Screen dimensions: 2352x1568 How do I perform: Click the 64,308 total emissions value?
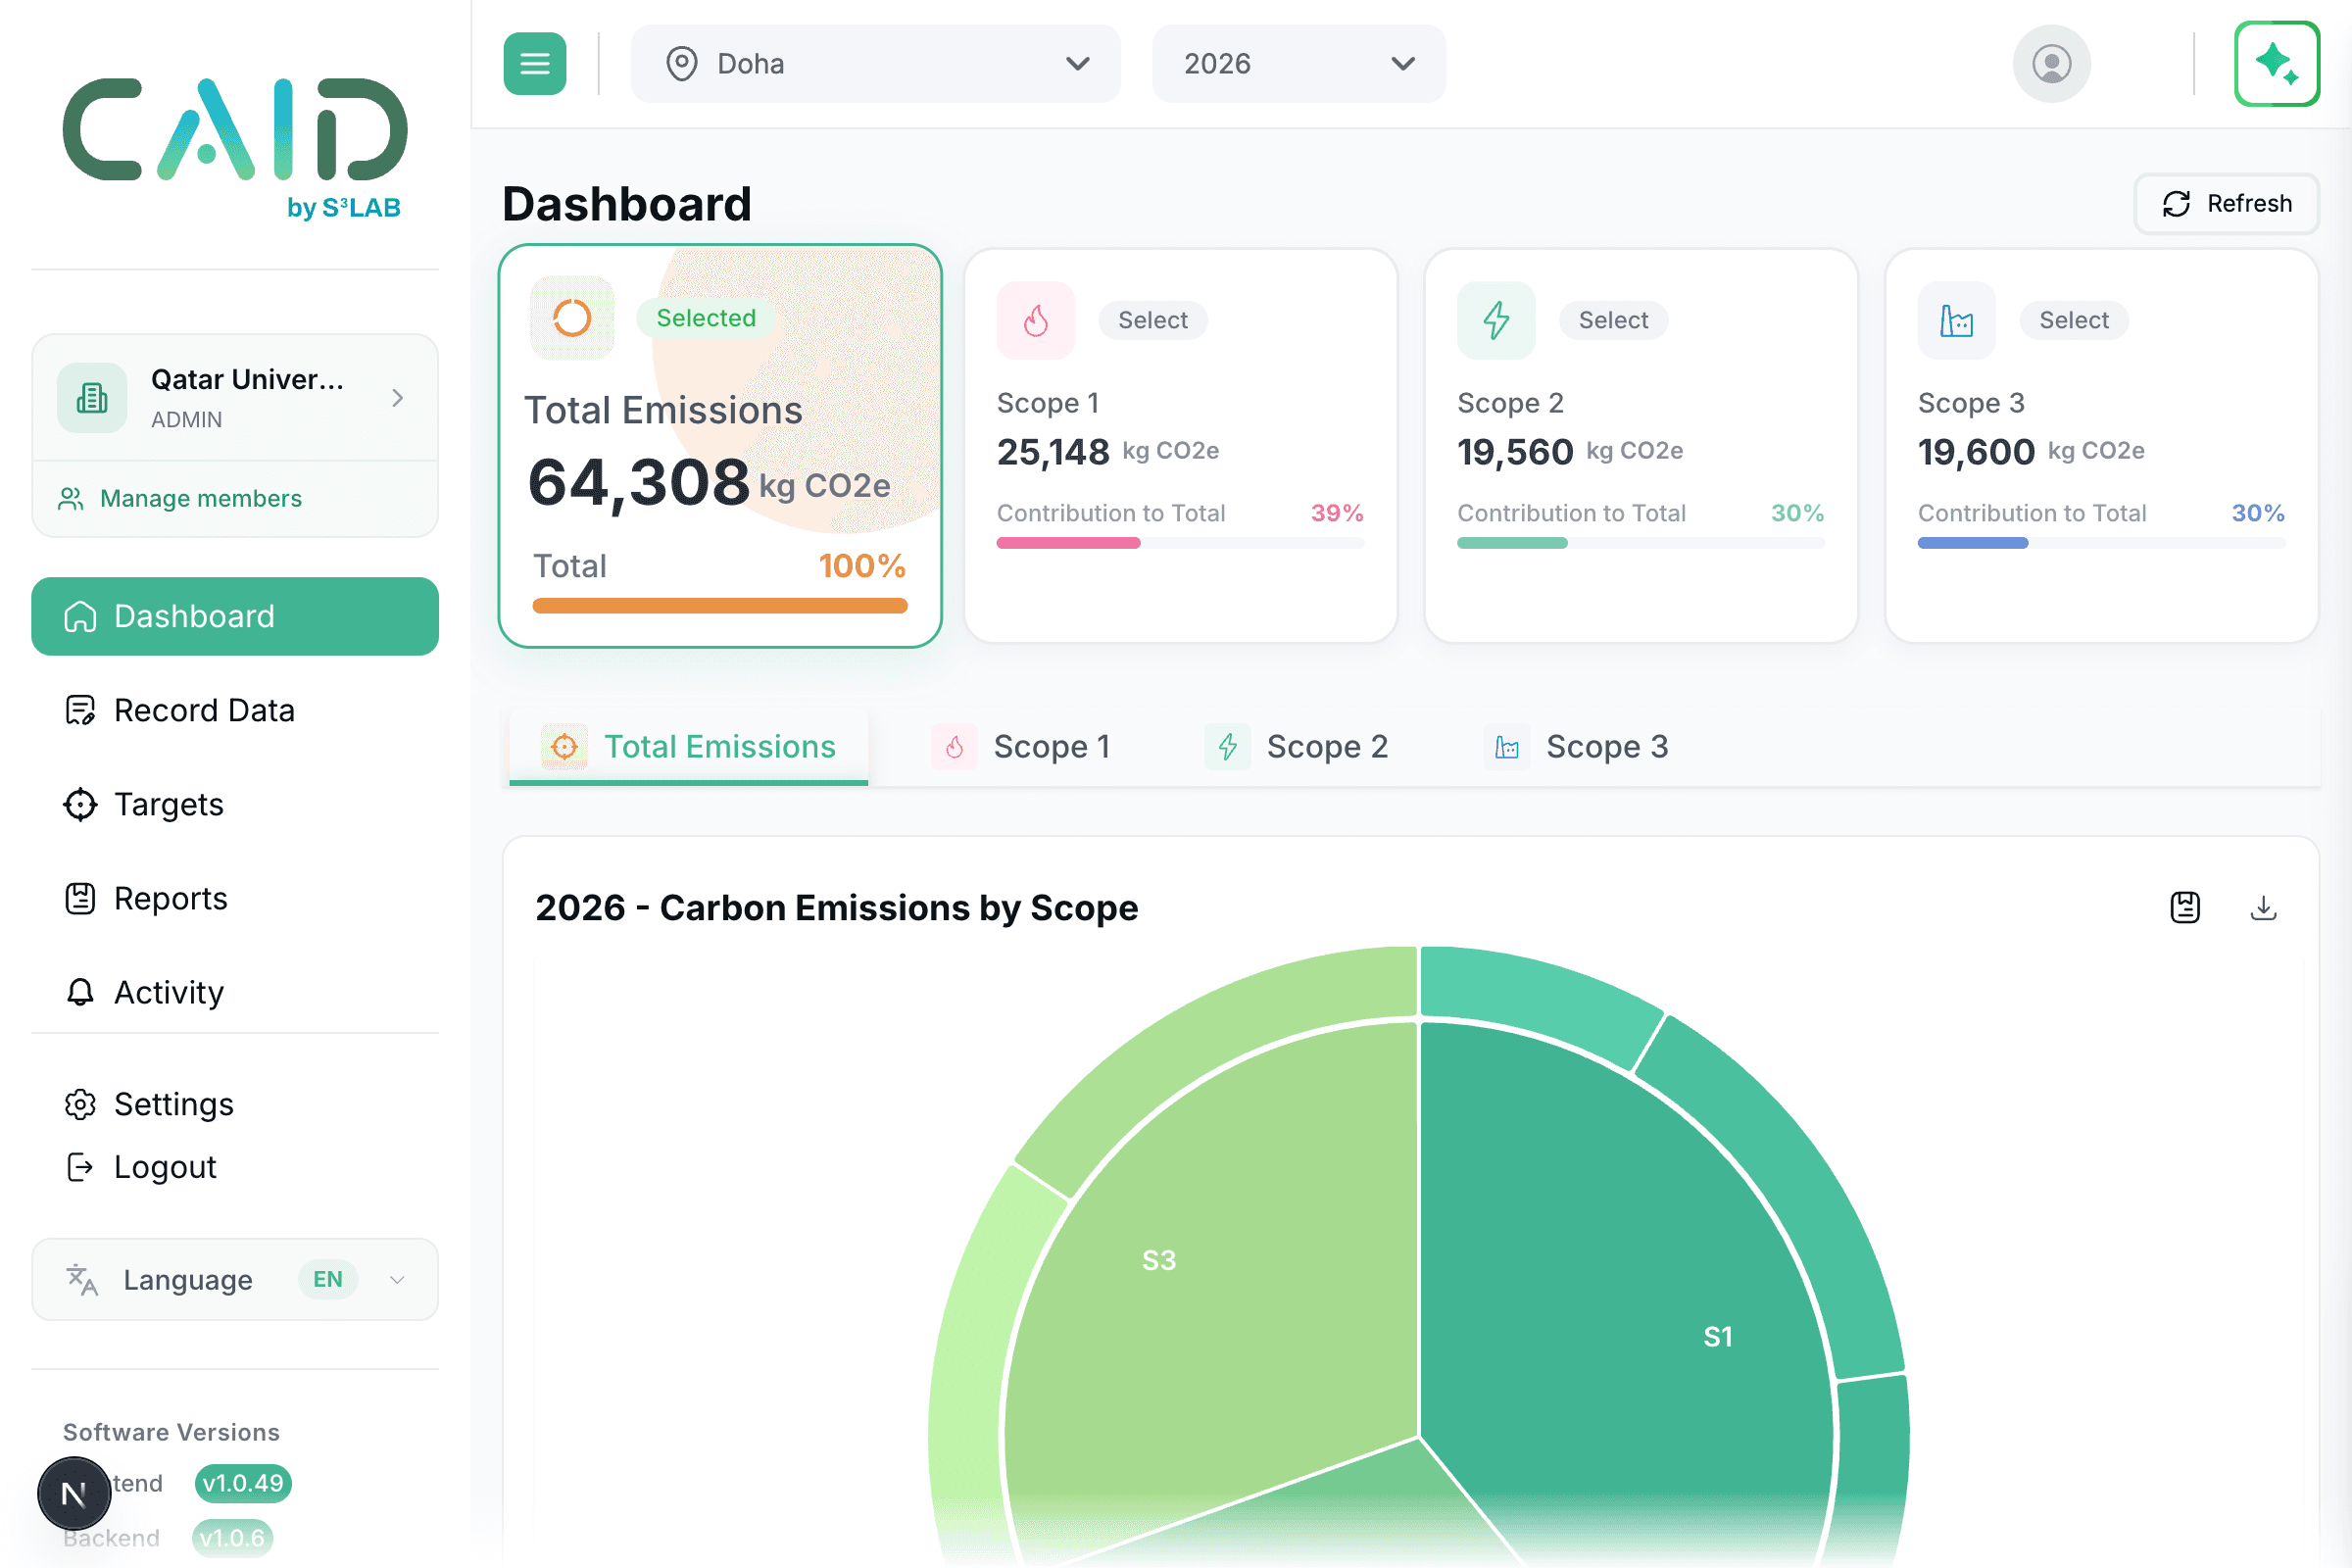pos(638,483)
